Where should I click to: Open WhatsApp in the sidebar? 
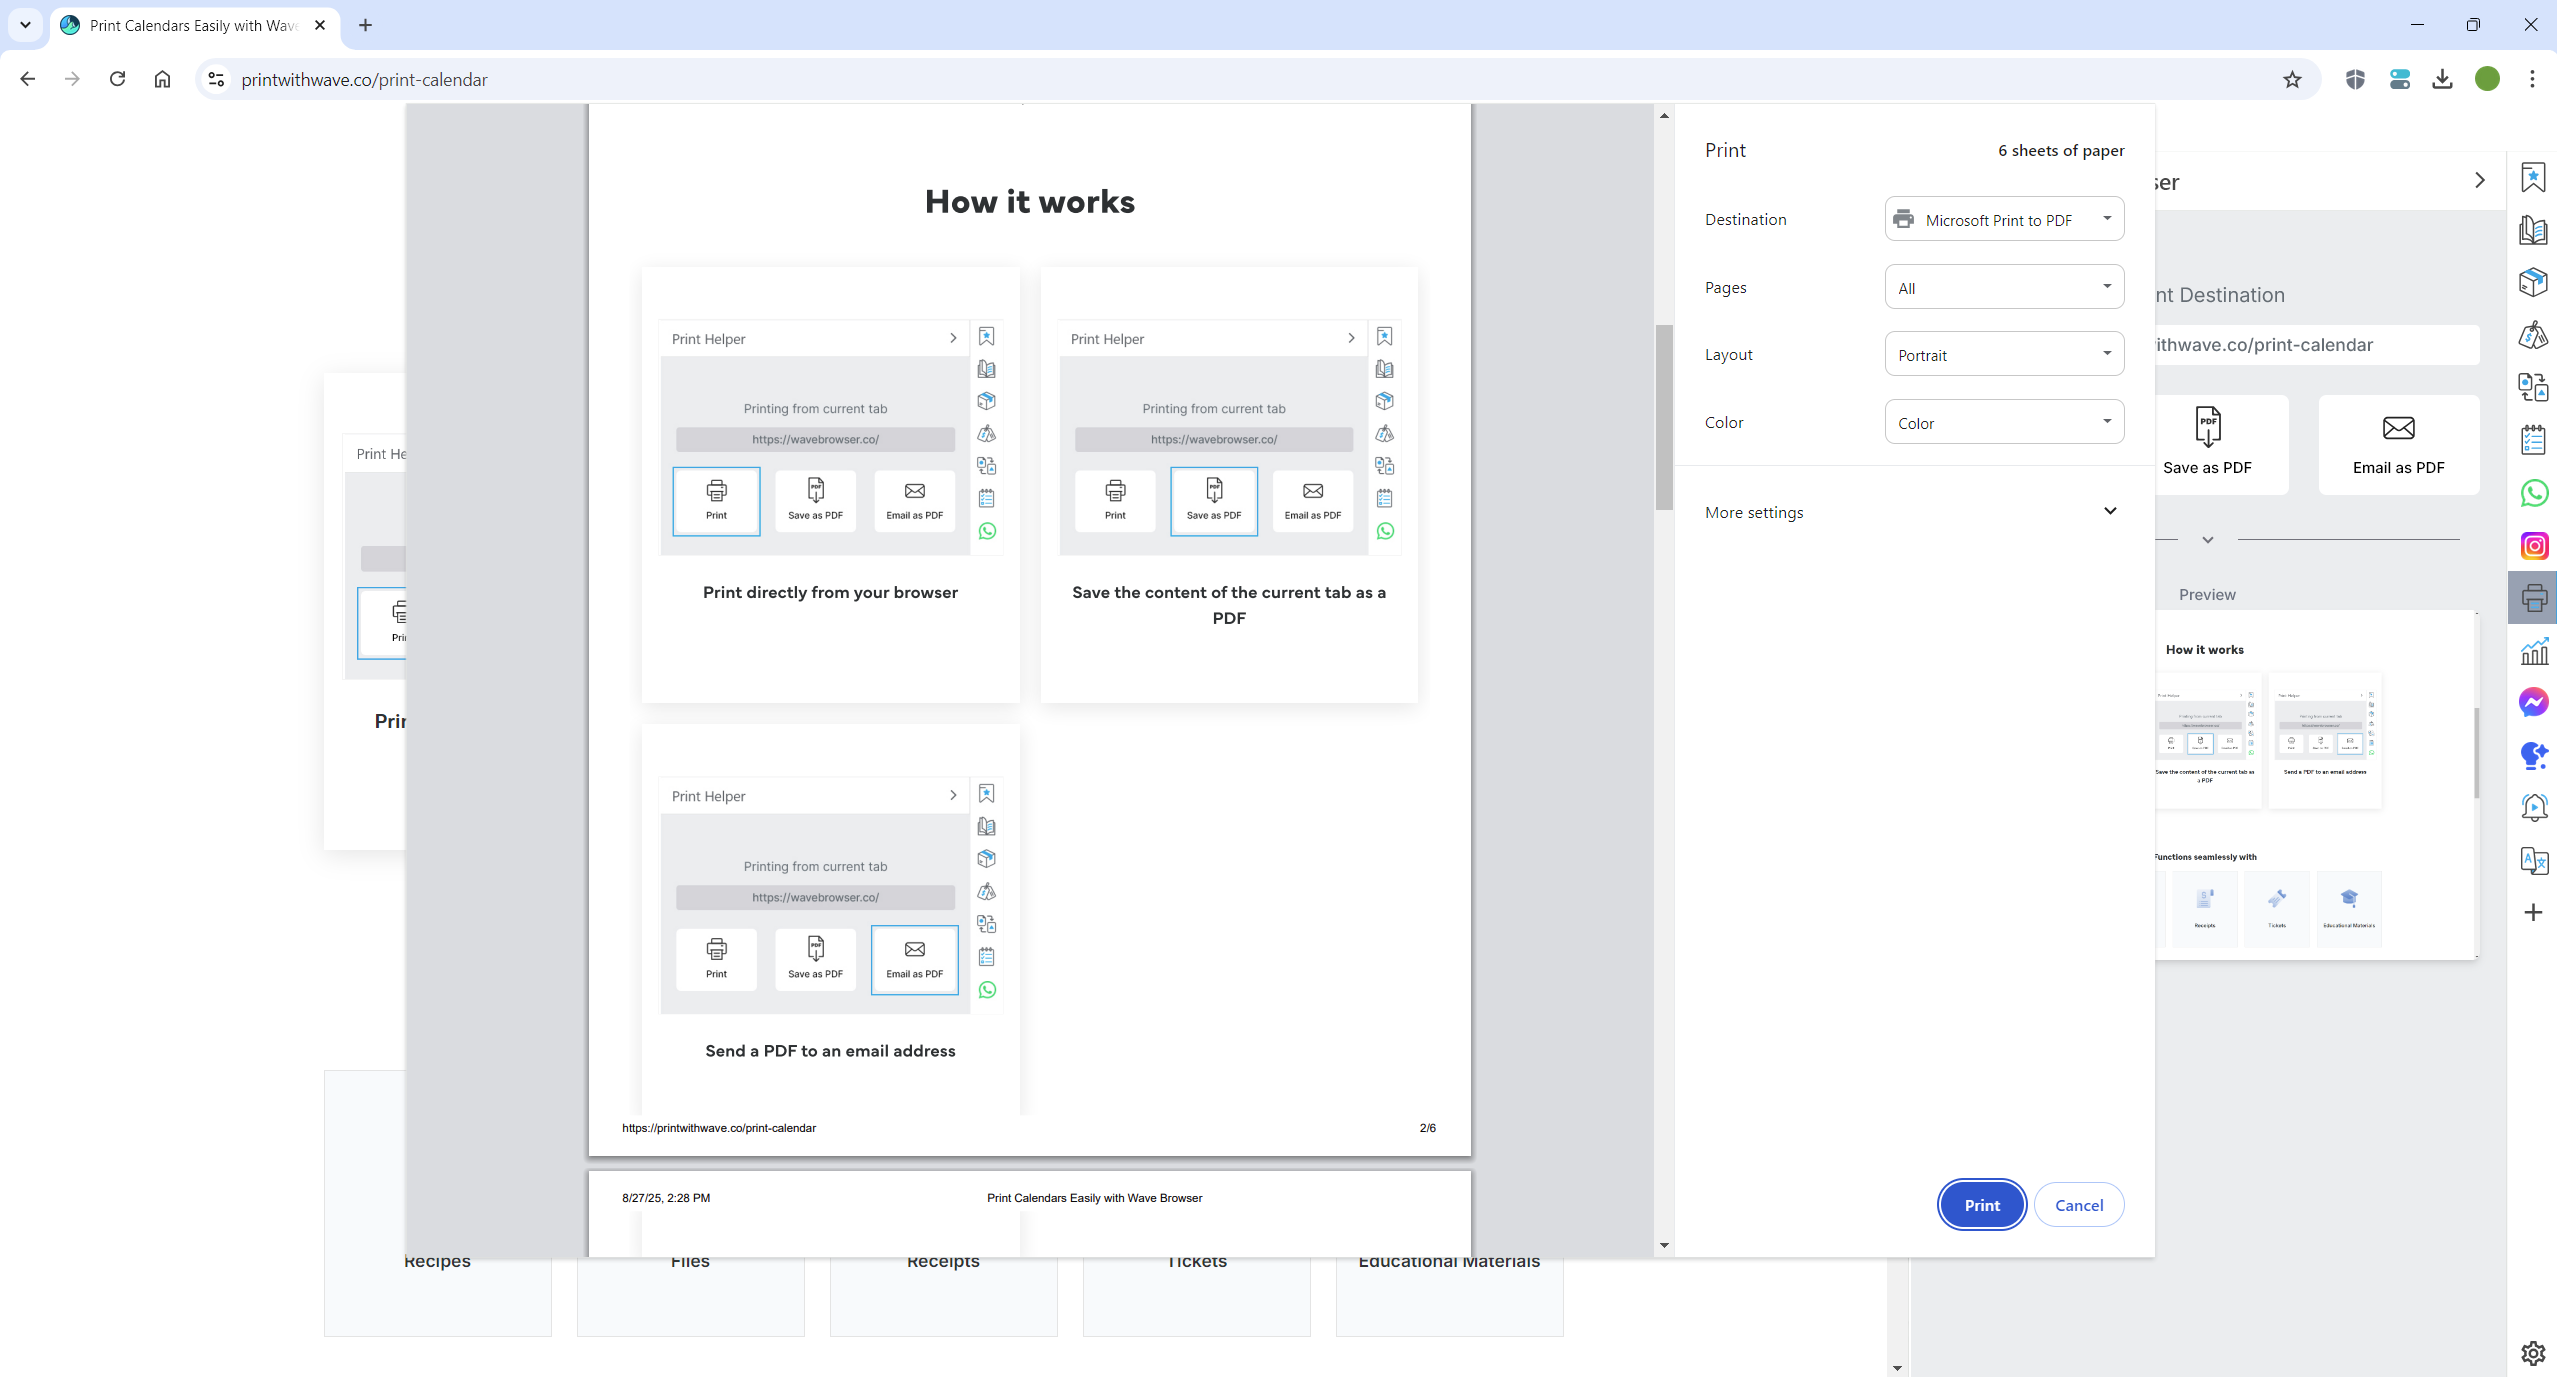pyautogui.click(x=2533, y=493)
